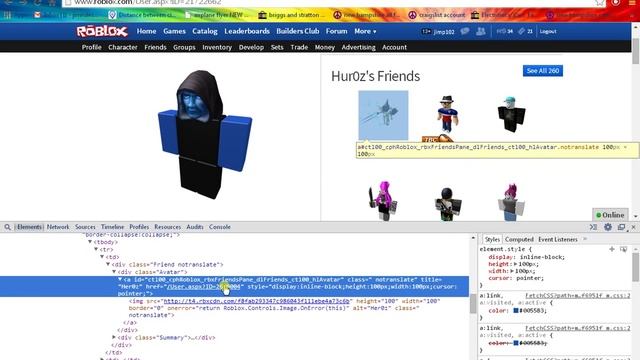Screen dimensions: 640x360
Task: Click the 13+ badge next to jimp102
Action: tap(426, 31)
